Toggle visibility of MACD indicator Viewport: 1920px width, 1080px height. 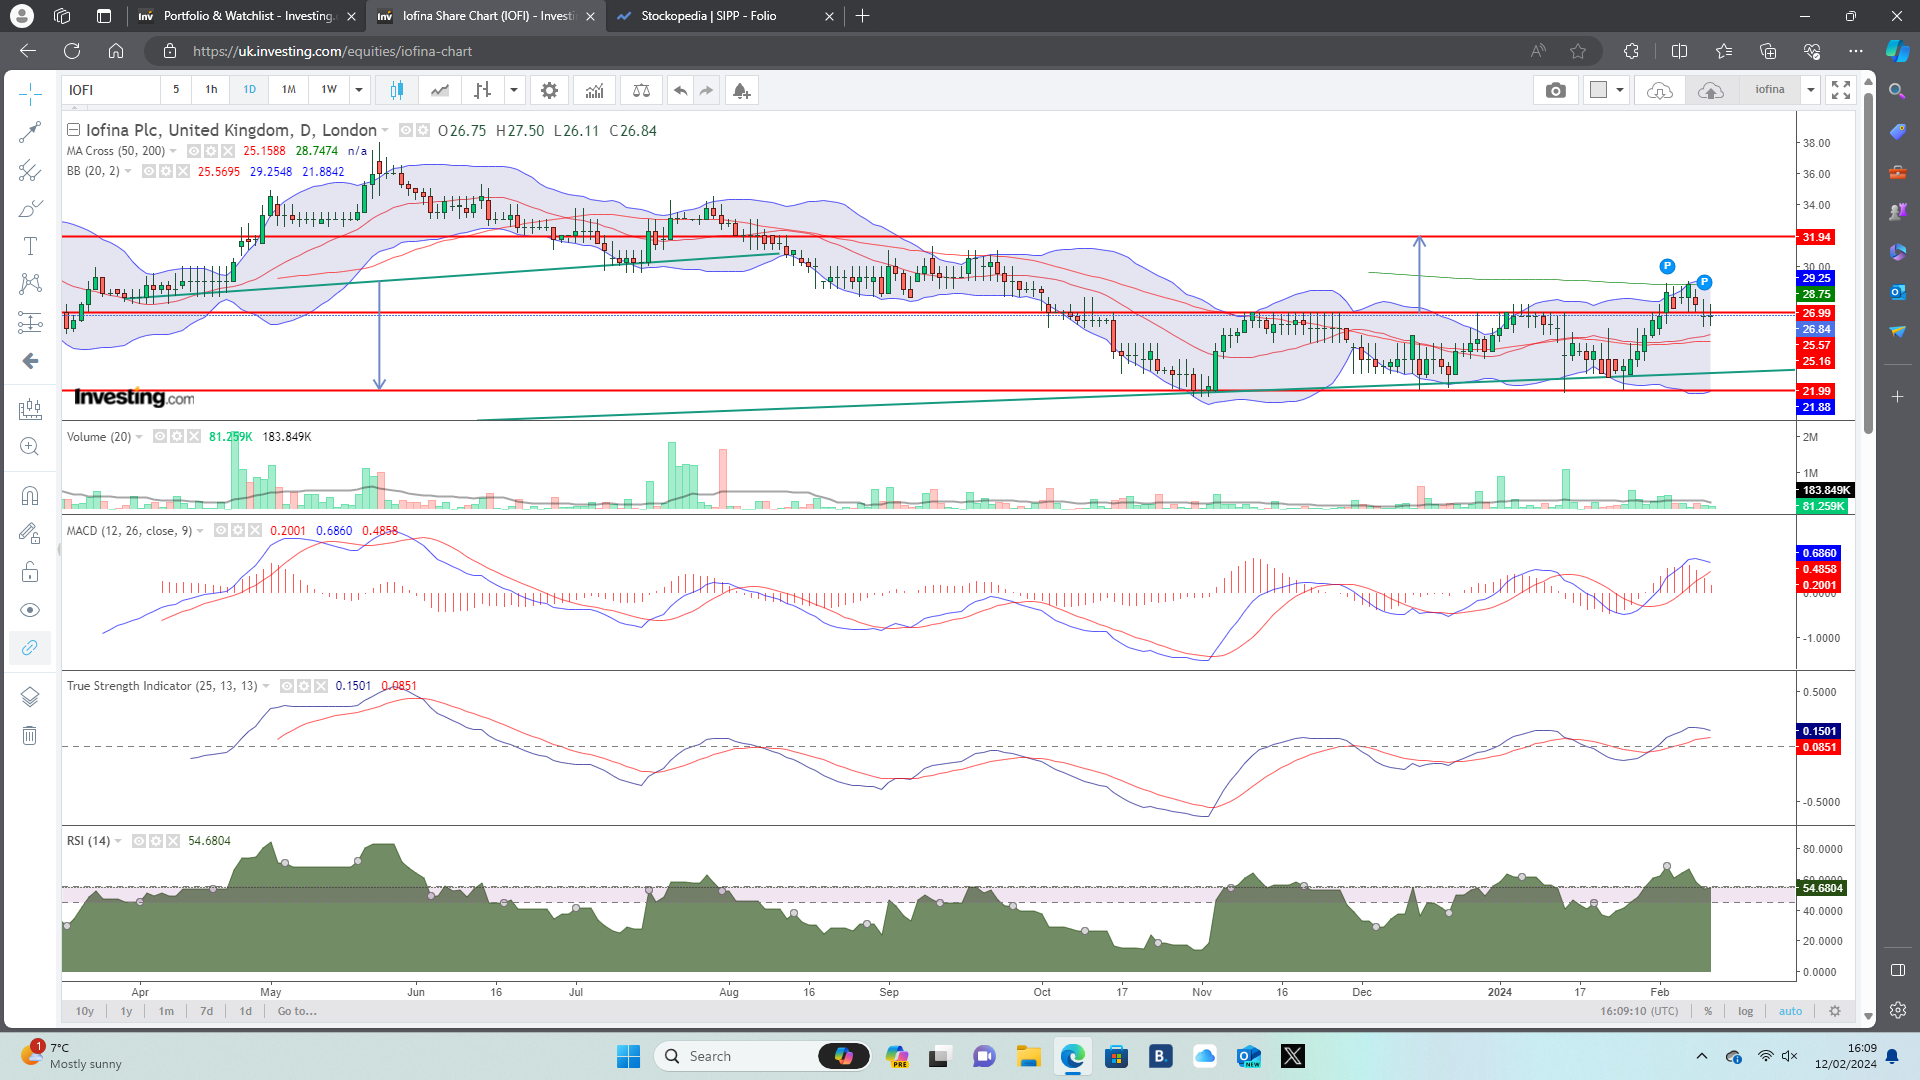[x=221, y=531]
